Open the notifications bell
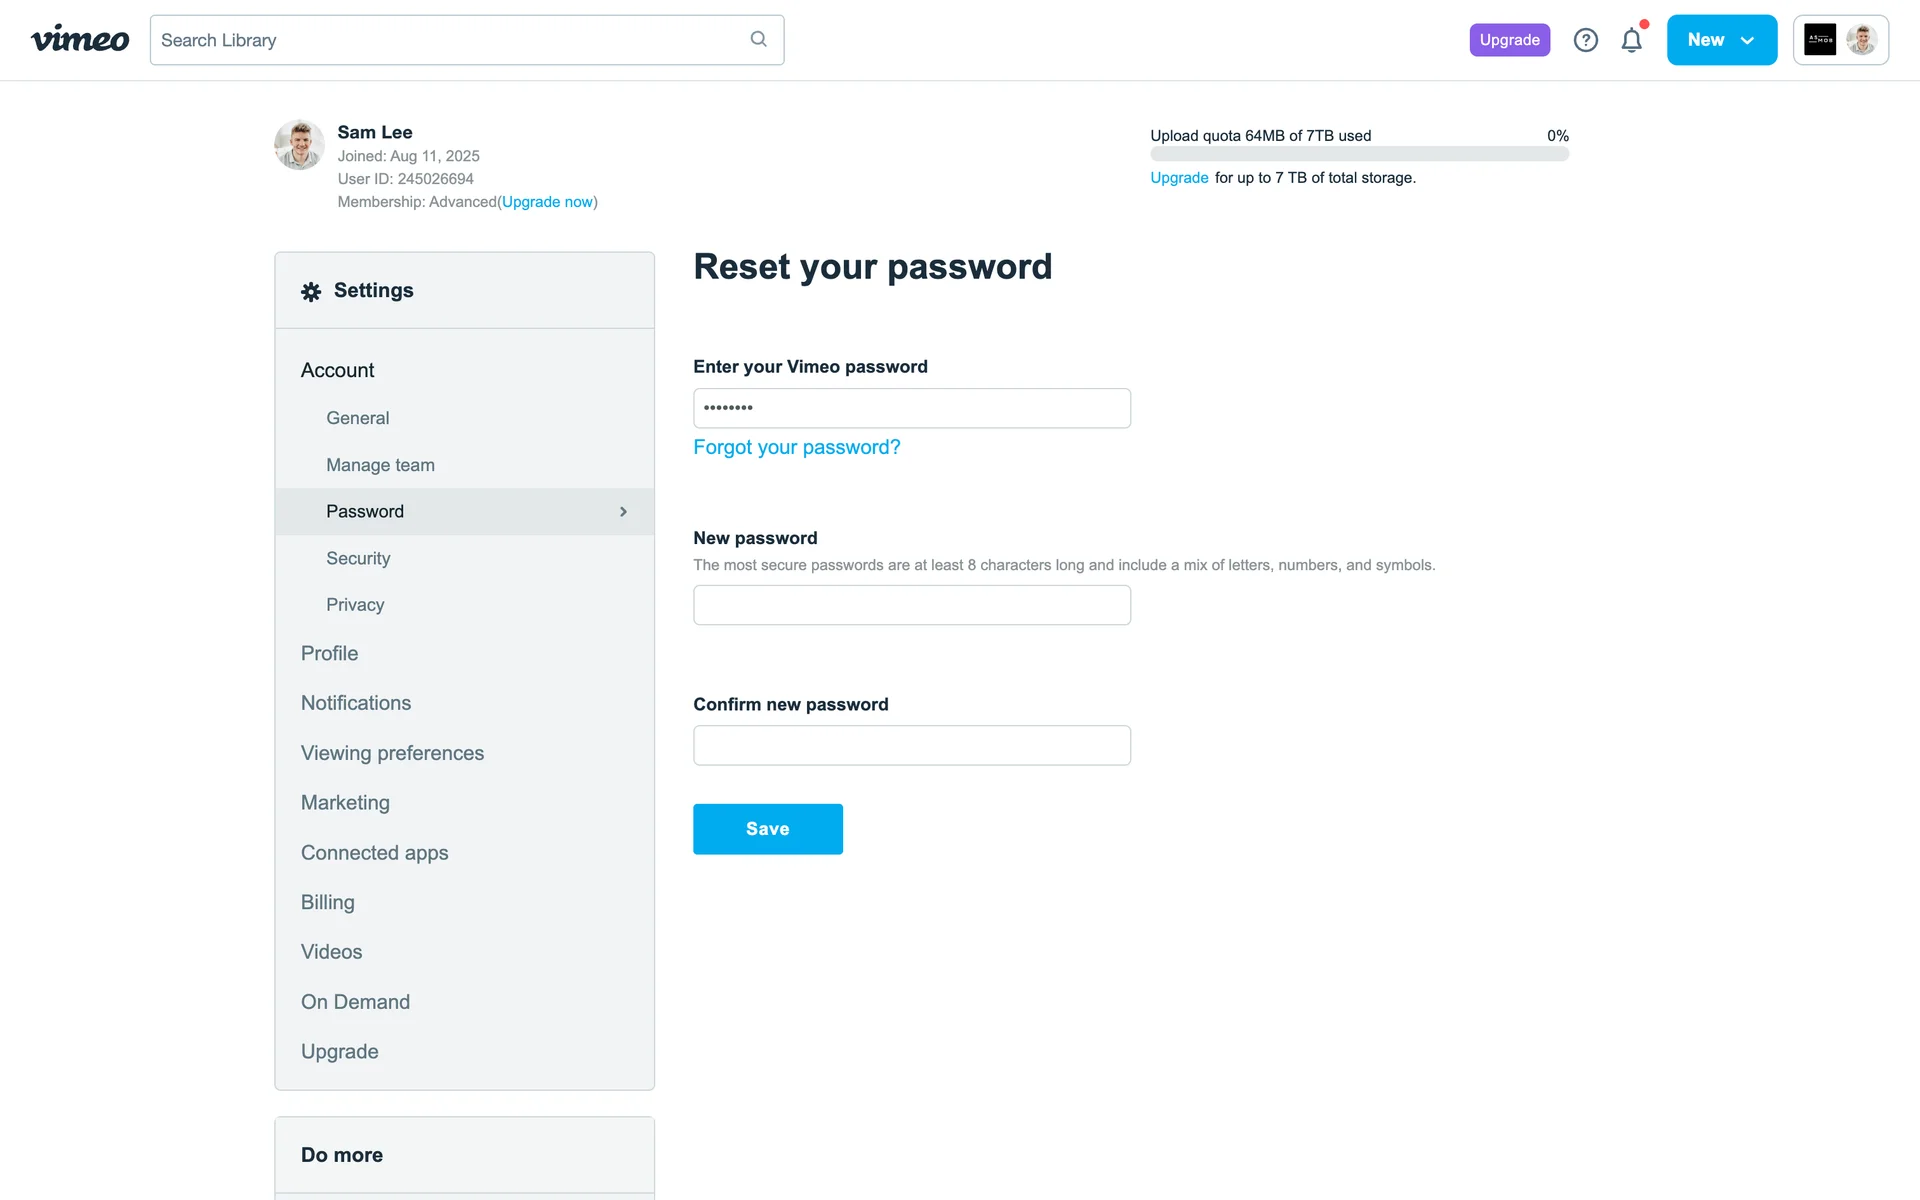This screenshot has width=1920, height=1200. pos(1631,40)
